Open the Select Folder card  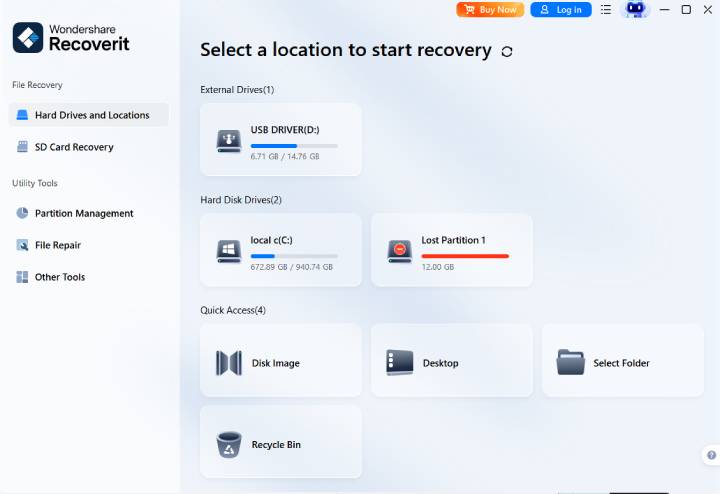pos(623,360)
